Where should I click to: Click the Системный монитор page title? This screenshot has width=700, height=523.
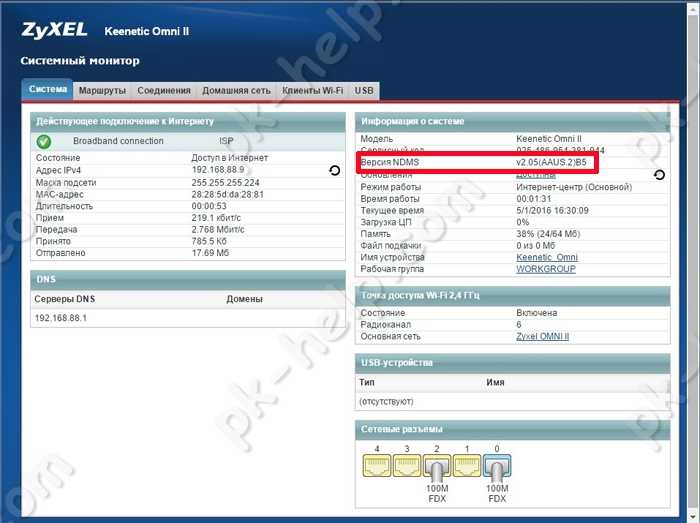(x=80, y=61)
